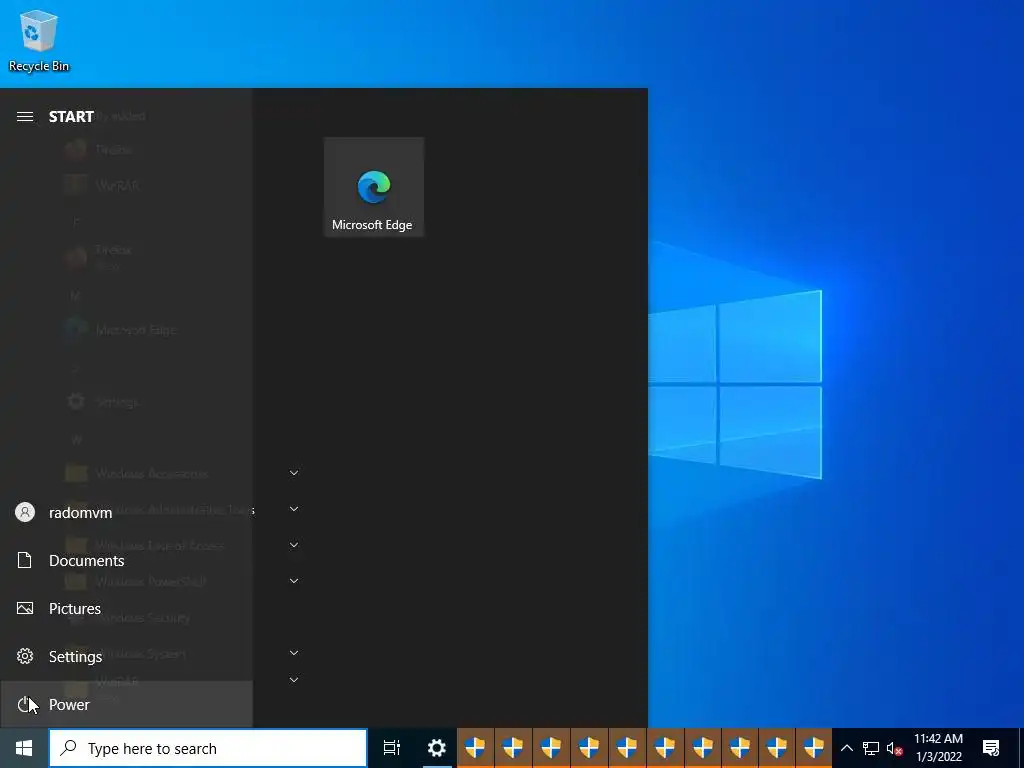Expand the Windows Ease of Access chevron

[294, 545]
